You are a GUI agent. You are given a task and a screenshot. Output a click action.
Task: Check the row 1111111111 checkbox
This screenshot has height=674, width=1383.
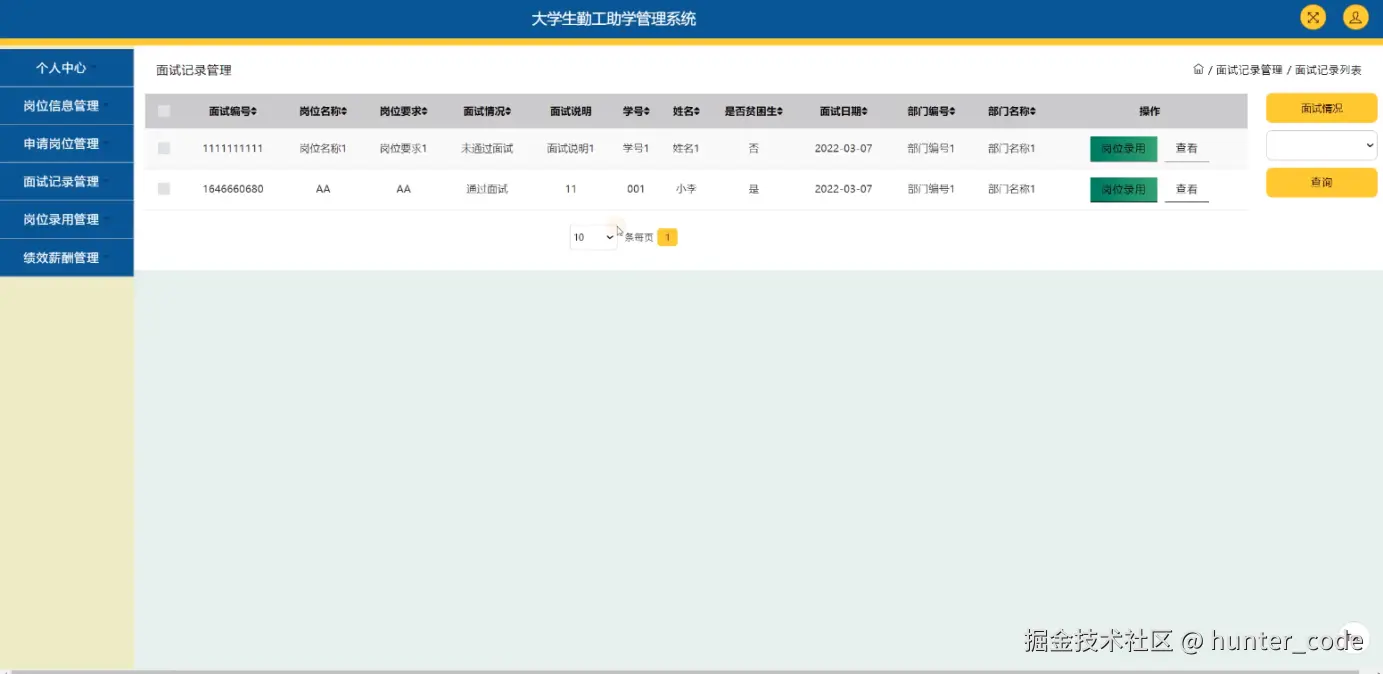[x=164, y=148]
